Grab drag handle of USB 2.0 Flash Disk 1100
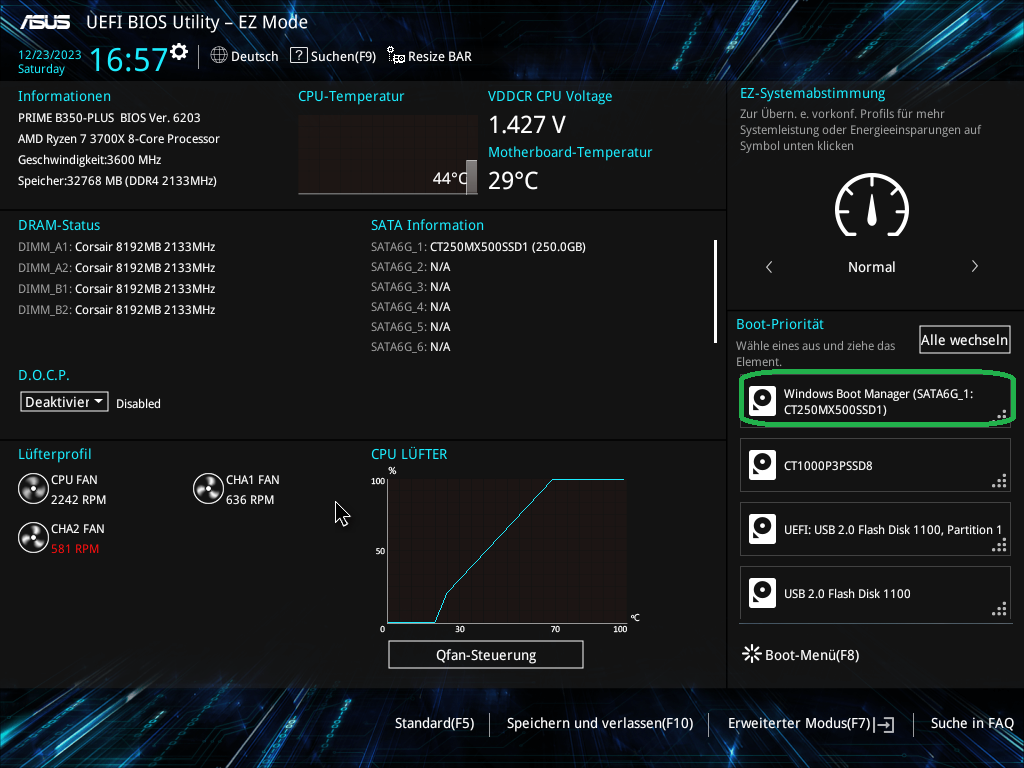 tap(1000, 611)
